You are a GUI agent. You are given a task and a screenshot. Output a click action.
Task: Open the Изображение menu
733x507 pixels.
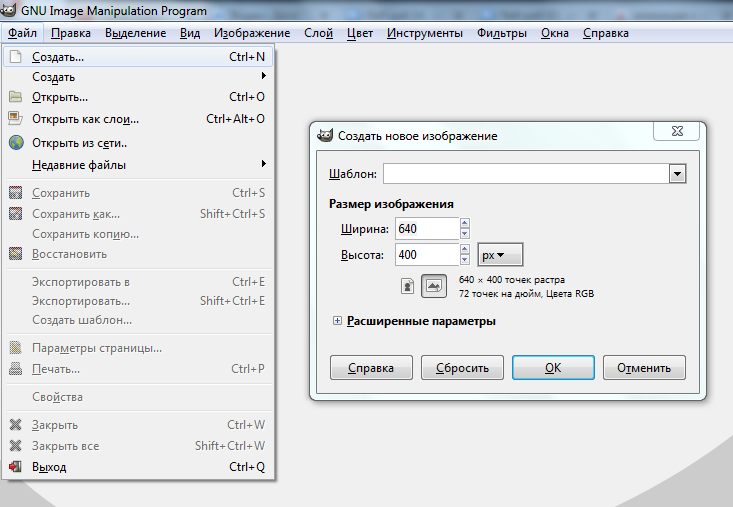252,33
